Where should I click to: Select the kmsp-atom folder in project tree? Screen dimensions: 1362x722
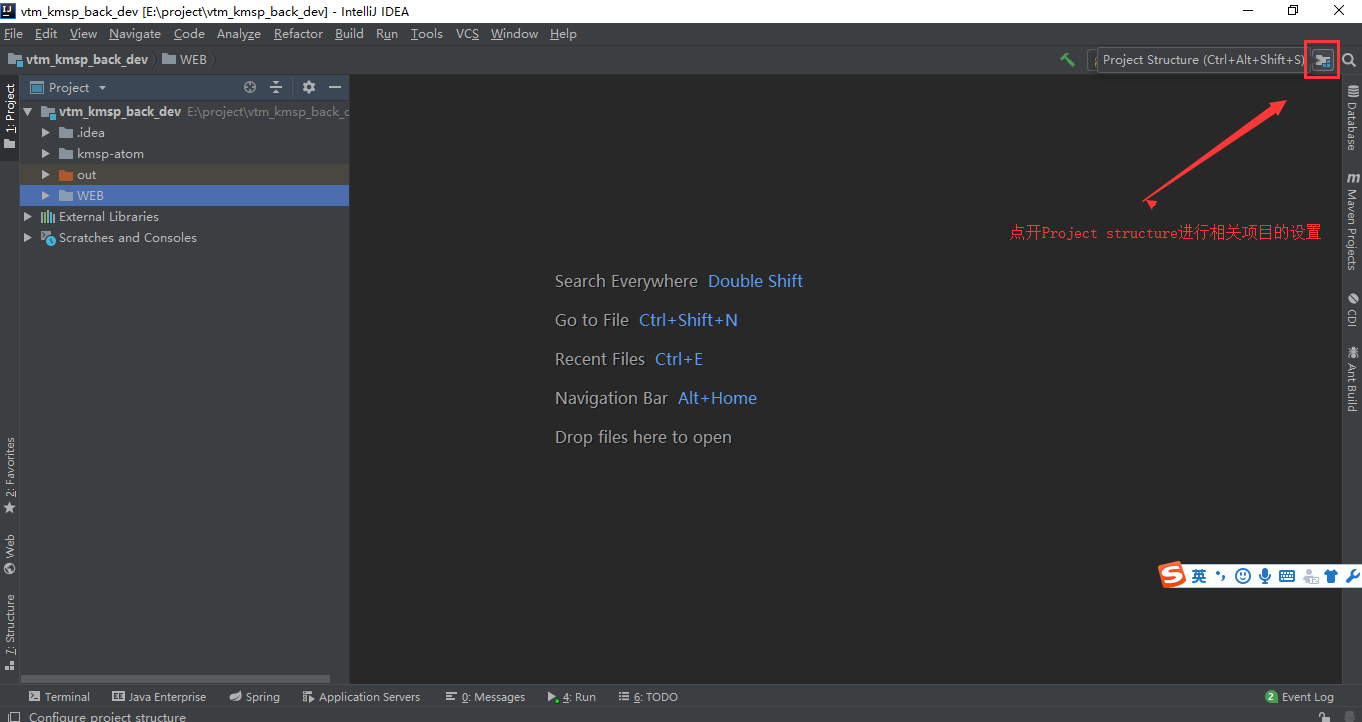110,154
